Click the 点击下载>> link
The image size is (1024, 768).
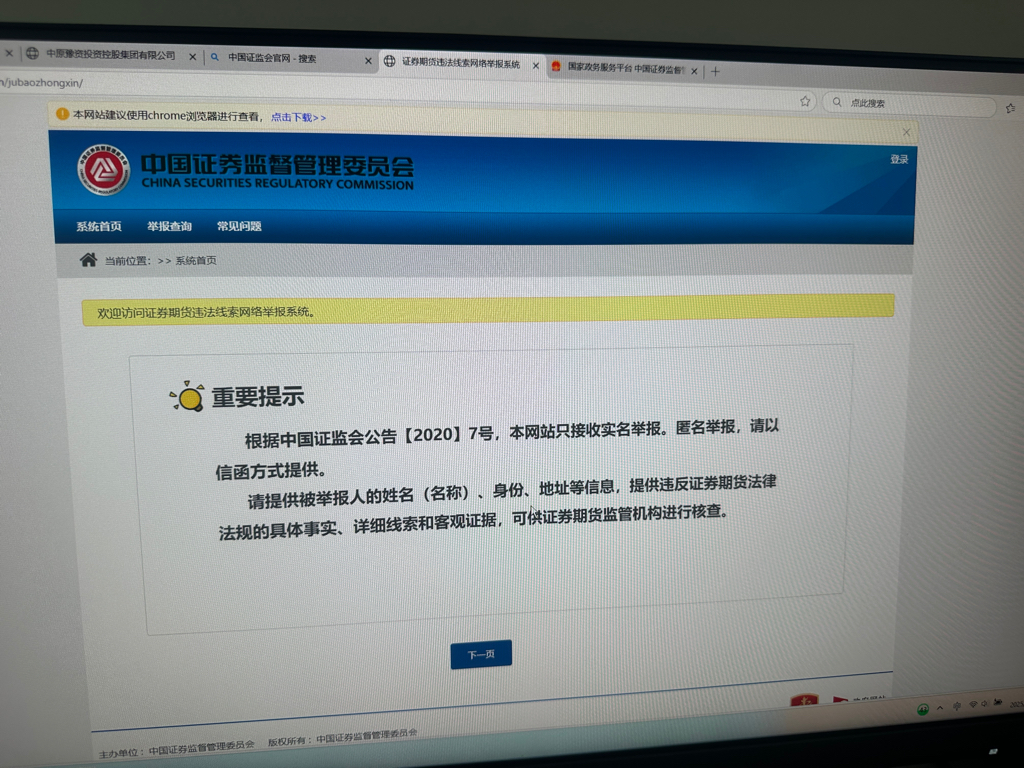coord(298,118)
